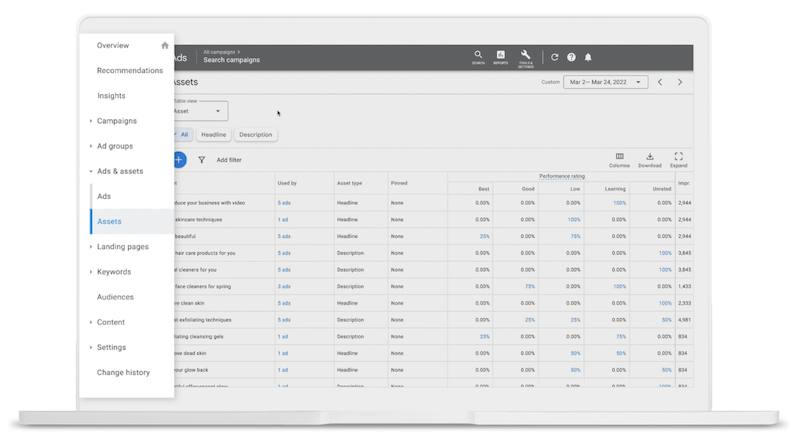Click the refresh icon in header
This screenshot has width=800, height=440.
point(555,57)
